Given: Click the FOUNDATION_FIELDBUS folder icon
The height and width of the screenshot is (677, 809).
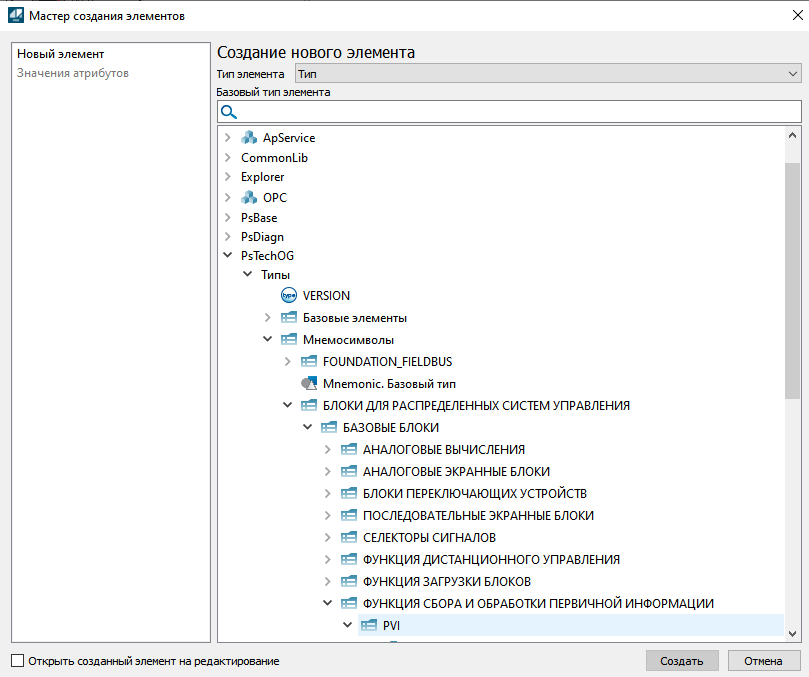Looking at the screenshot, I should (x=309, y=361).
